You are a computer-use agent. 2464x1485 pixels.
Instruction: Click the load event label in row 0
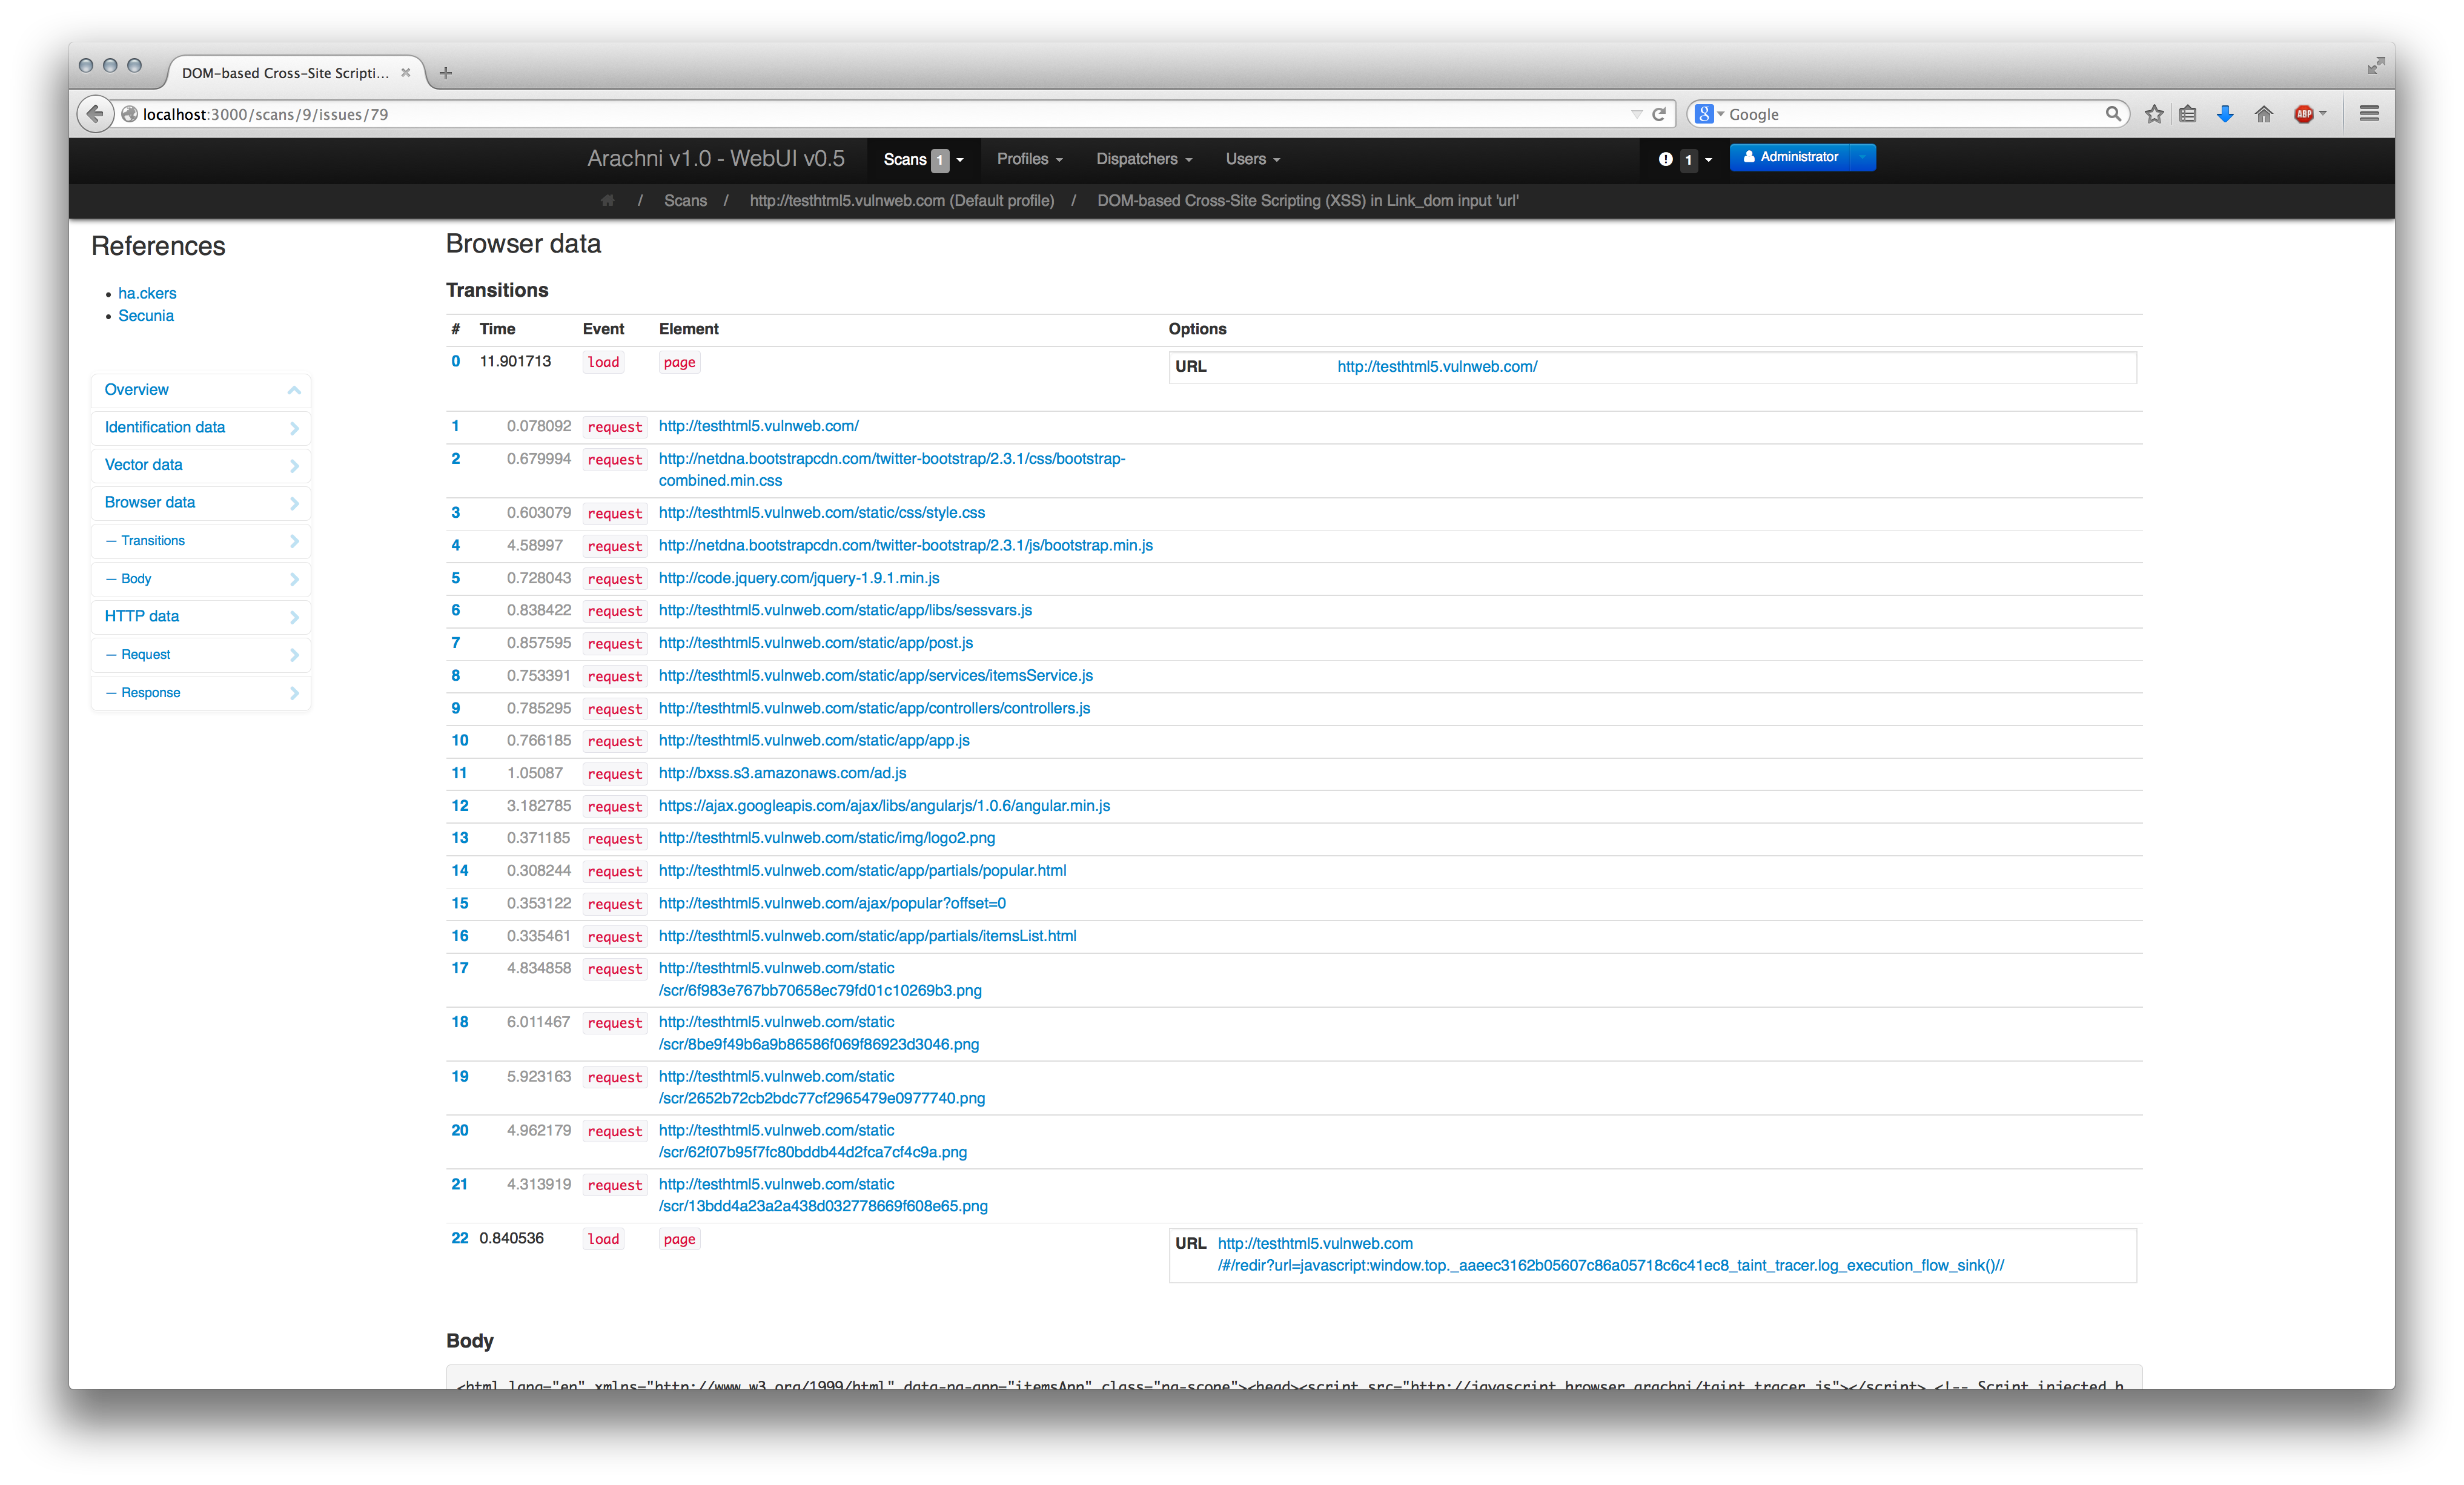point(603,362)
